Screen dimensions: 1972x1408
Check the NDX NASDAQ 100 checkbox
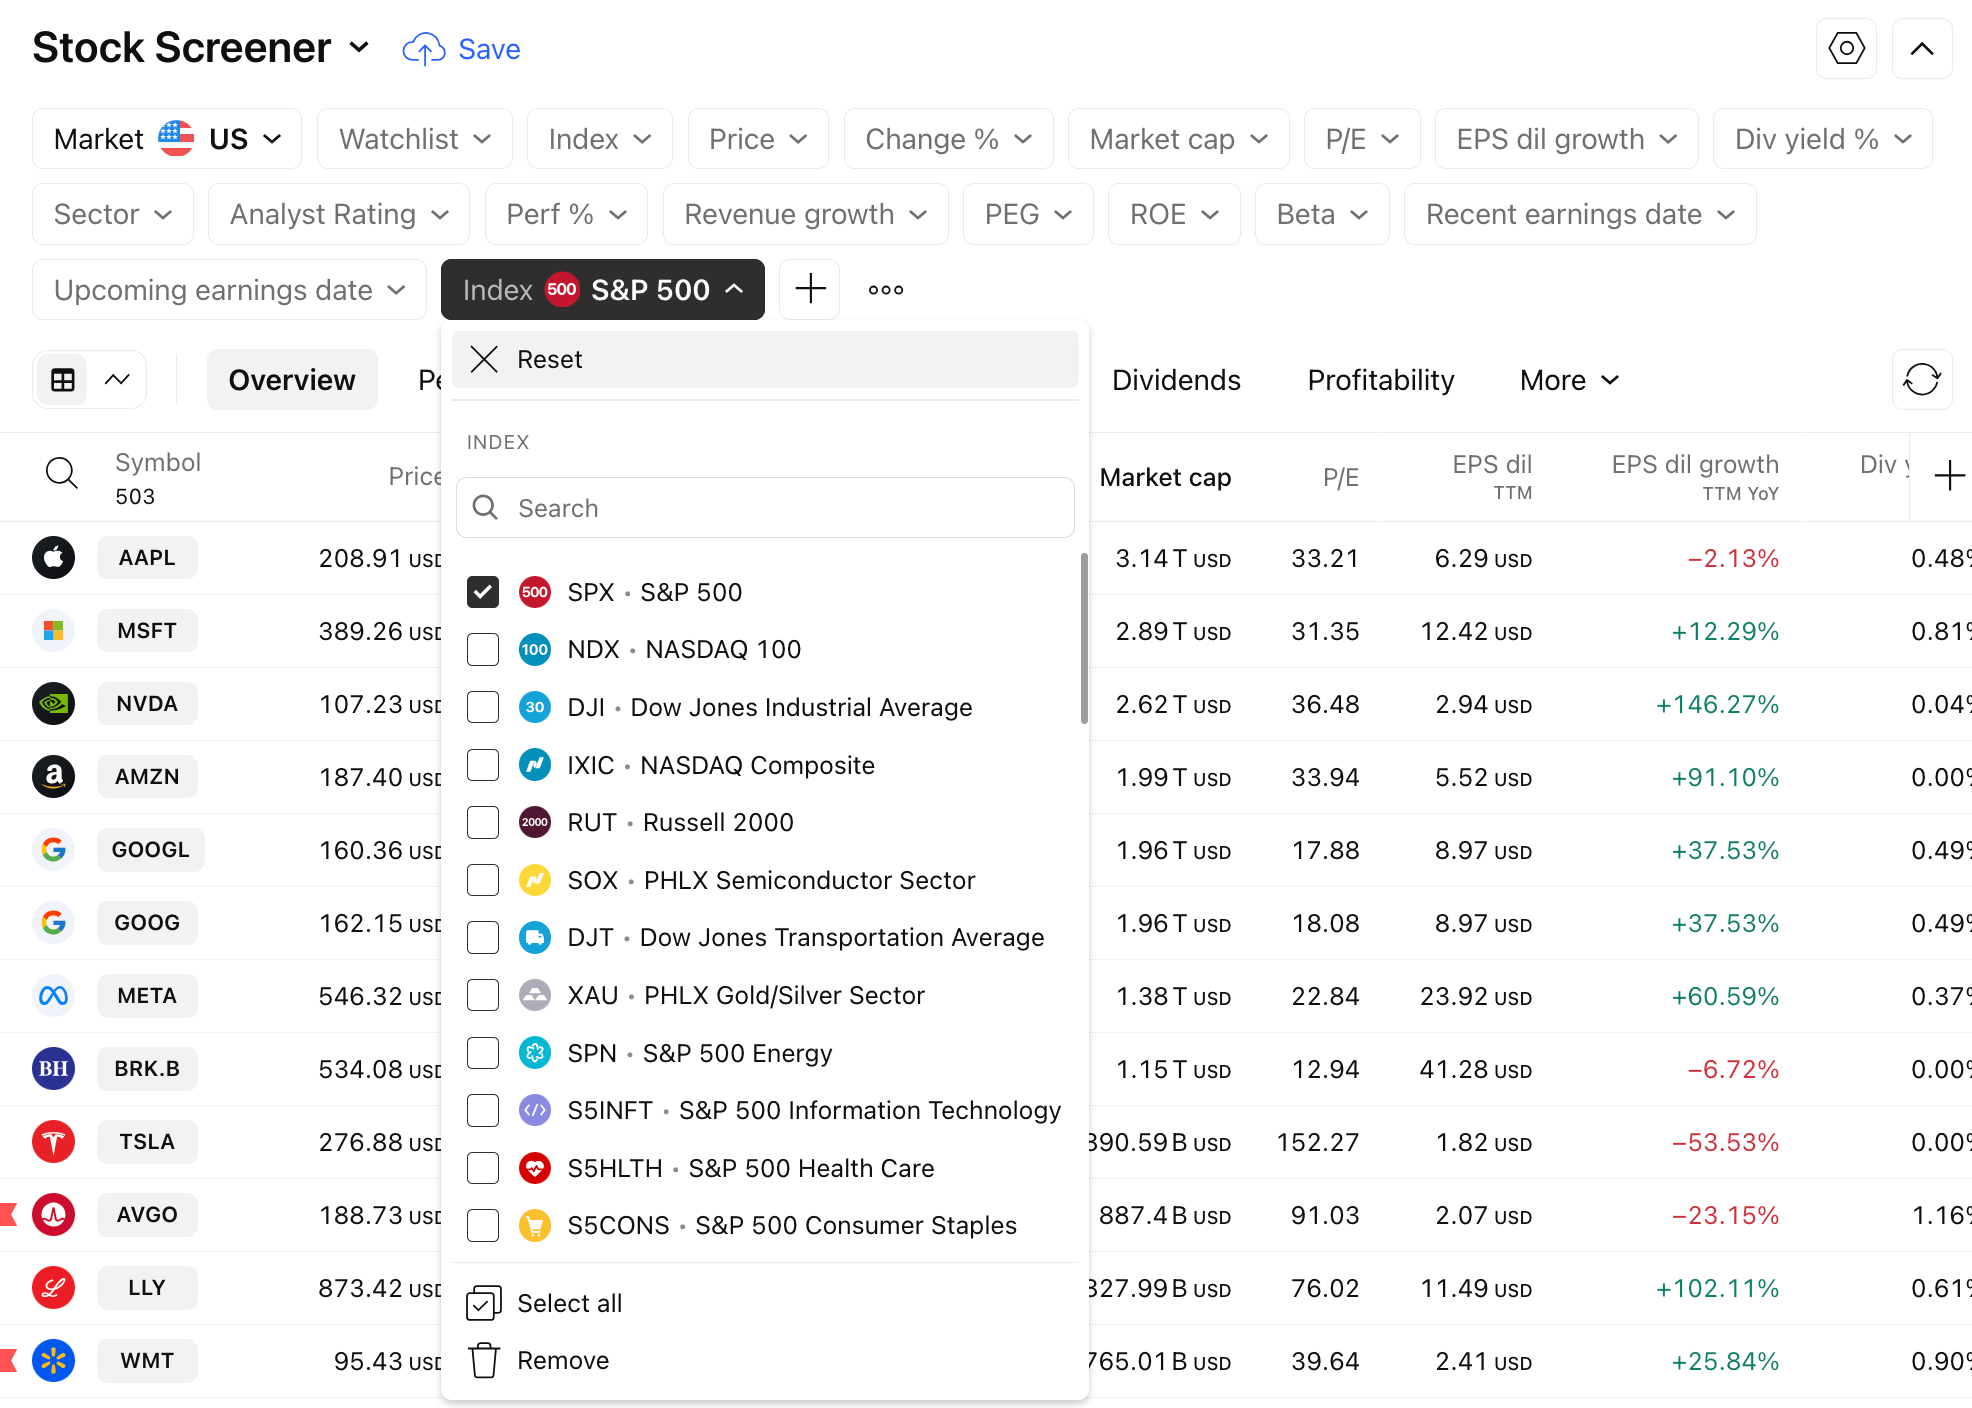[483, 650]
